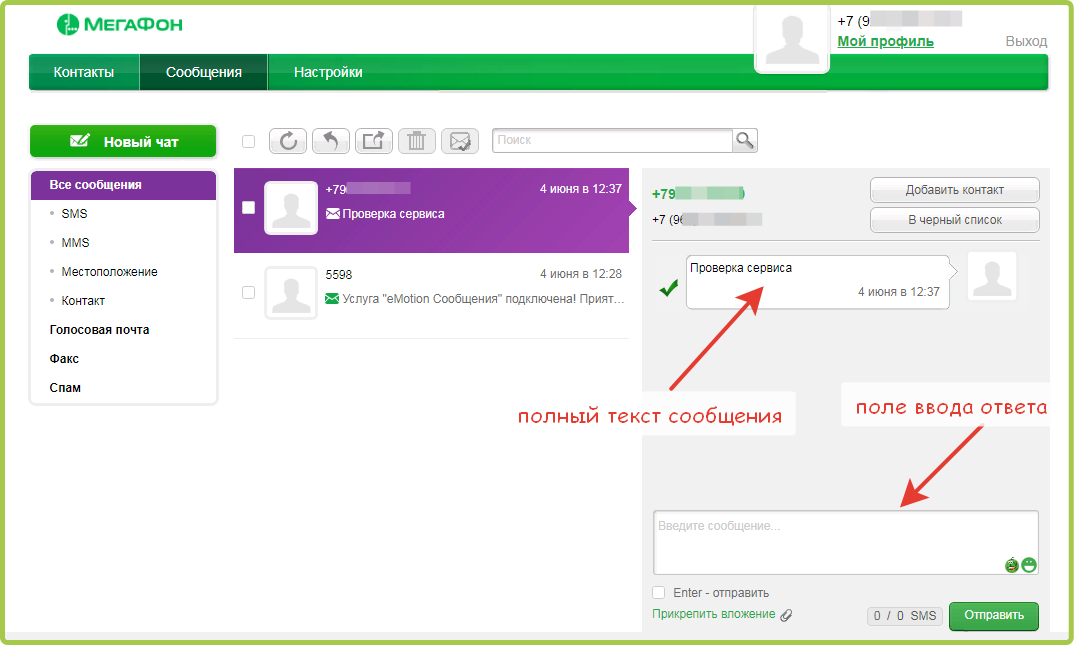Click the trash delete toolbar icon
Screen dimensions: 1074x645
(416, 141)
